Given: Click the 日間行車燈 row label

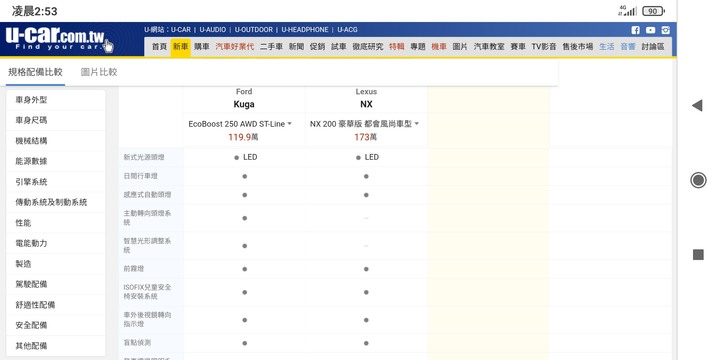Looking at the screenshot, I should click(x=141, y=176).
